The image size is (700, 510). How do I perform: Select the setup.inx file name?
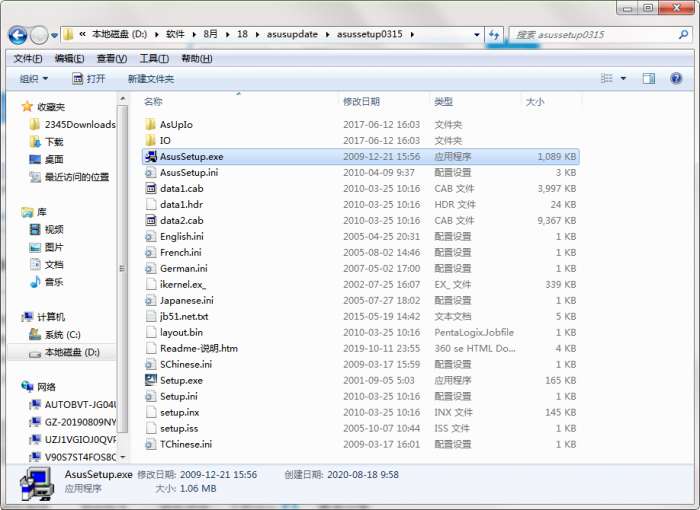(x=179, y=412)
